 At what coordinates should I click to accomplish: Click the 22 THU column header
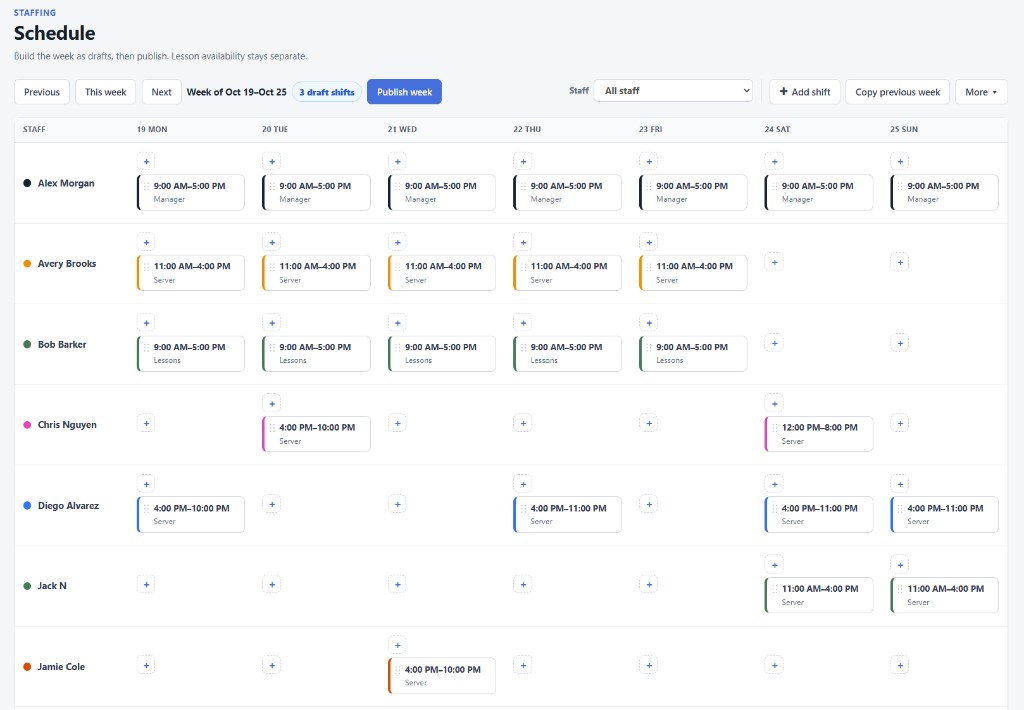click(527, 129)
